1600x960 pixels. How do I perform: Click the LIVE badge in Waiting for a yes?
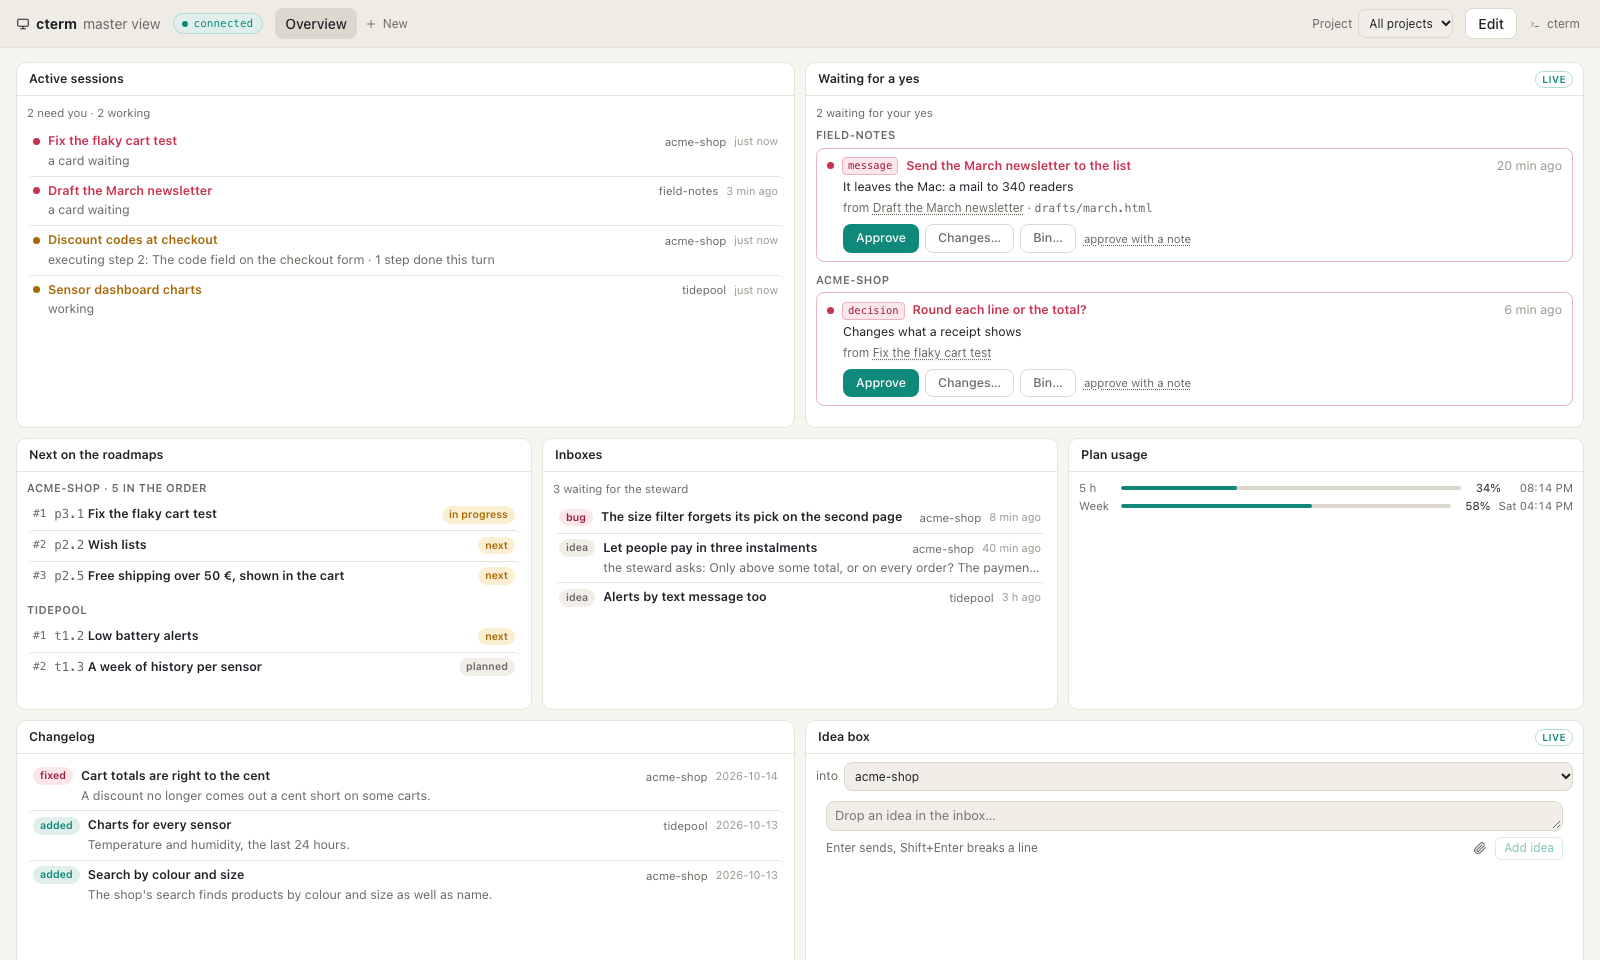point(1553,80)
